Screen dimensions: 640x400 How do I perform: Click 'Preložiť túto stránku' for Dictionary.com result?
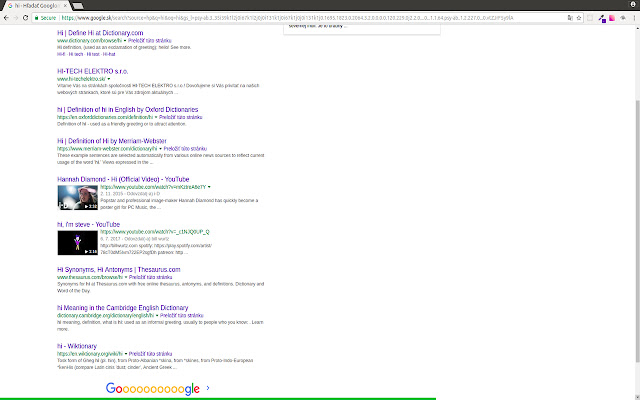pos(150,41)
